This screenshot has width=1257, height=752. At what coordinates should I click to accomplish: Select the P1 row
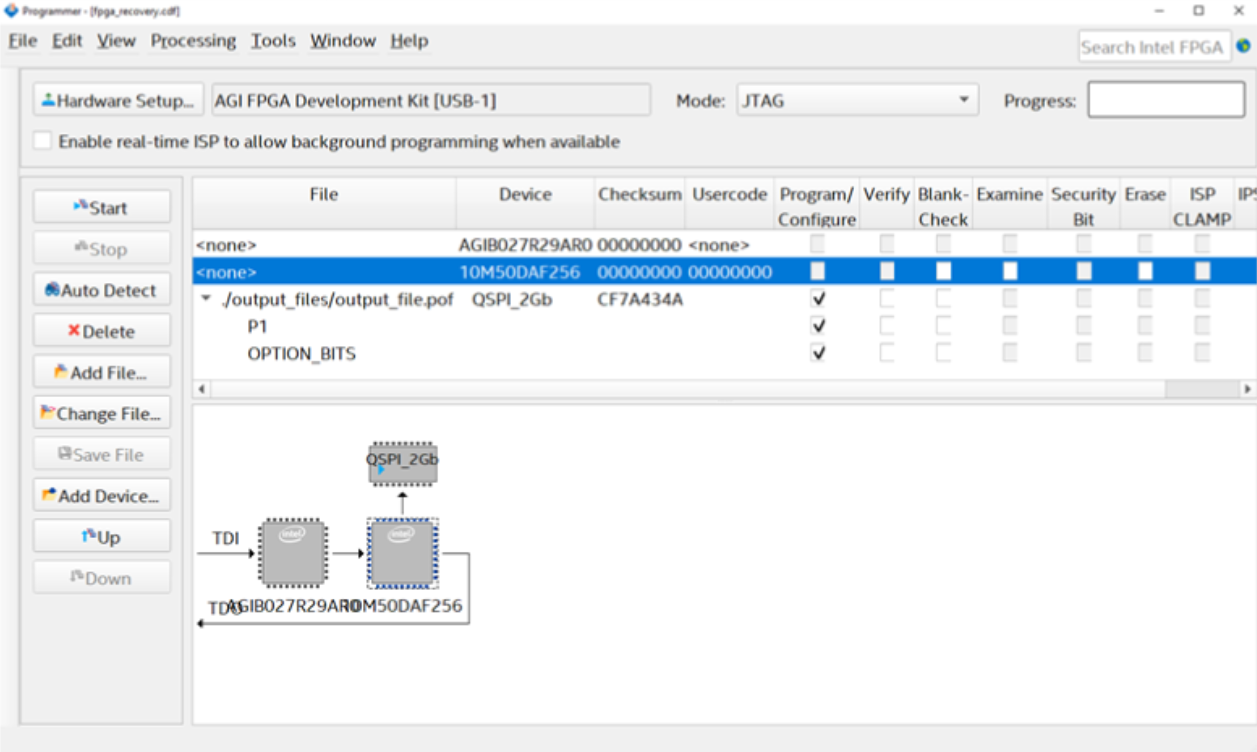pyautogui.click(x=724, y=326)
